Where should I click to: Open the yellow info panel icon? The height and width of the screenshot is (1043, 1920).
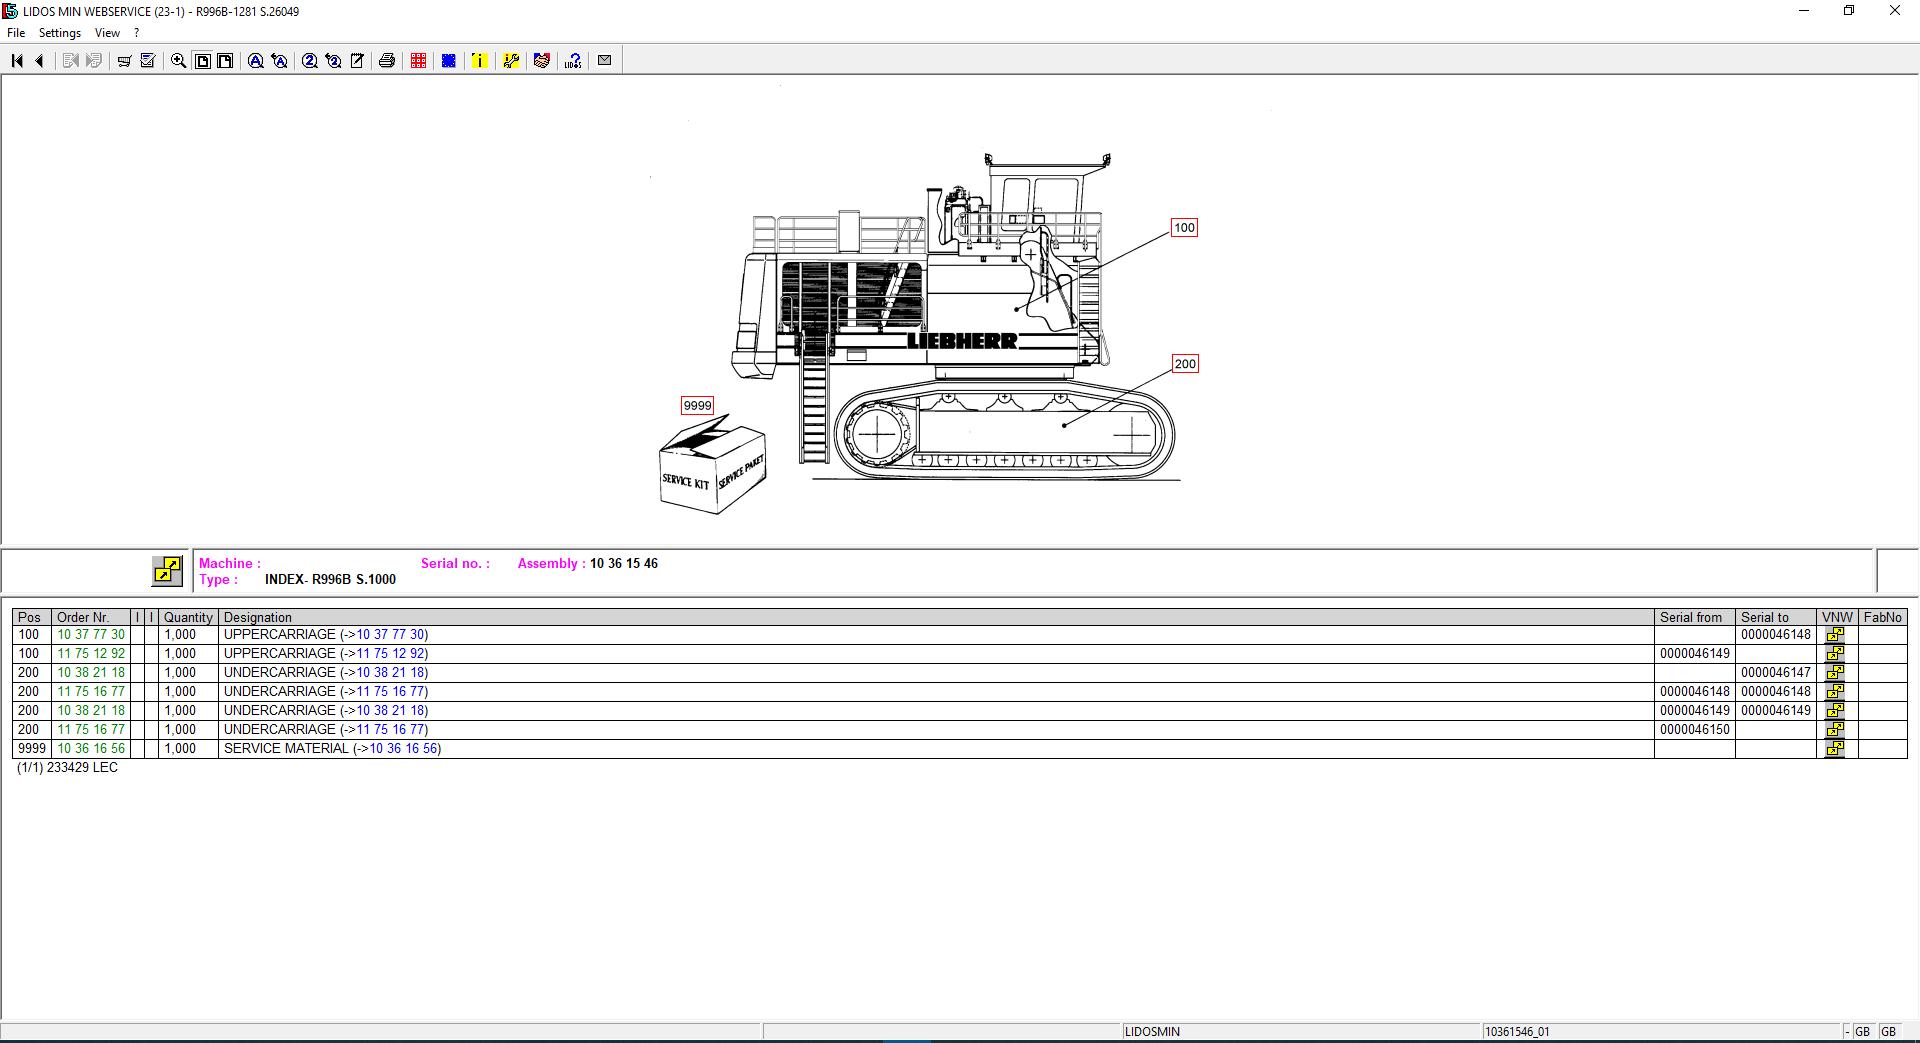click(x=479, y=60)
